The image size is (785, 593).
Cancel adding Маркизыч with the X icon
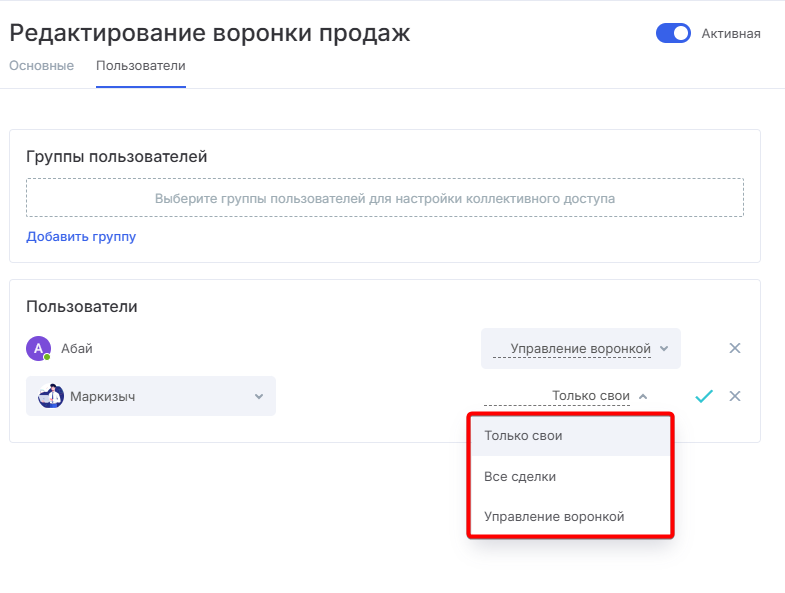pyautogui.click(x=734, y=396)
